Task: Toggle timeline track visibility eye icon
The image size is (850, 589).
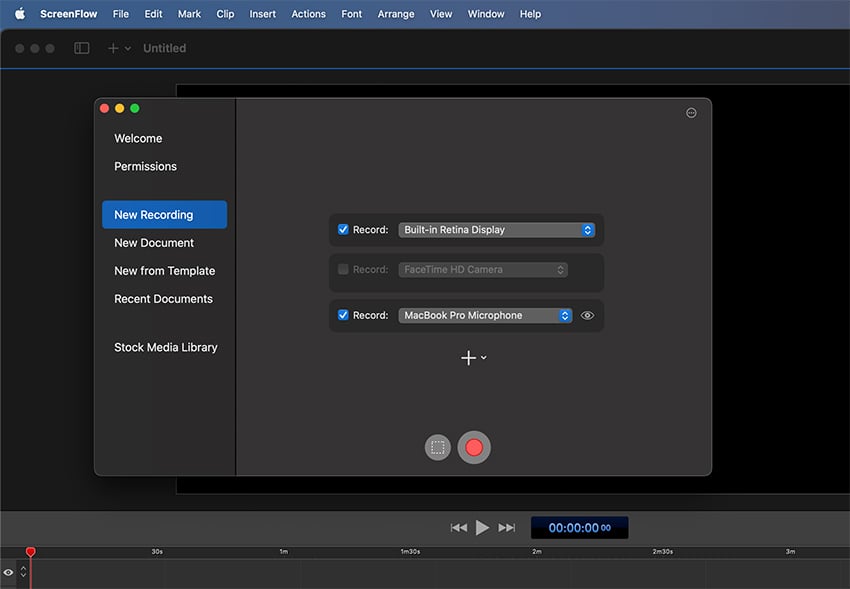Action: click(x=8, y=572)
